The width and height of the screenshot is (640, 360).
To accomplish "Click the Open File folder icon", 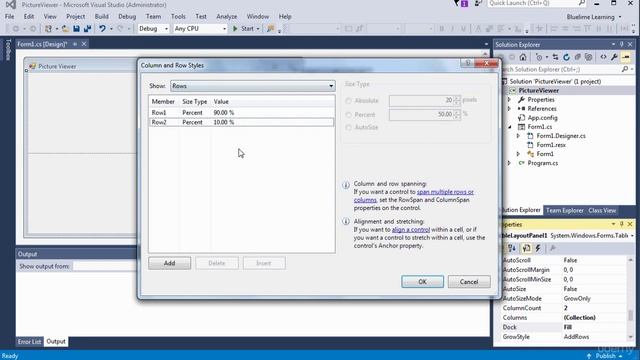I will 65,29.
